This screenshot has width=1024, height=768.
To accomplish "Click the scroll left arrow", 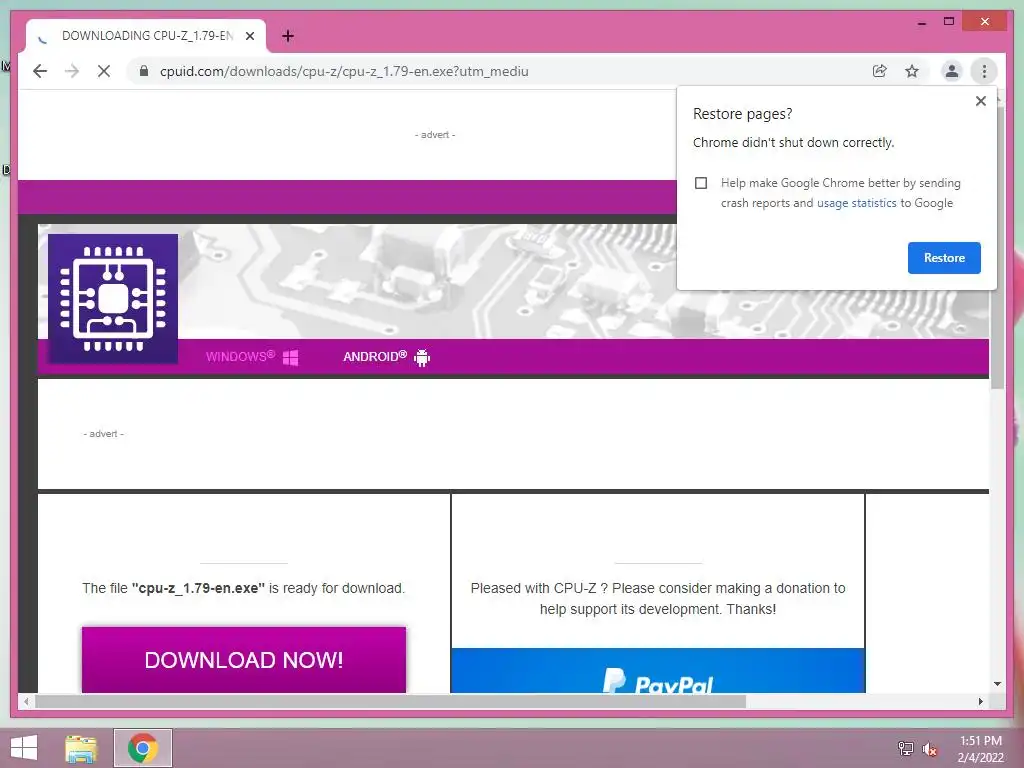I will [x=26, y=701].
